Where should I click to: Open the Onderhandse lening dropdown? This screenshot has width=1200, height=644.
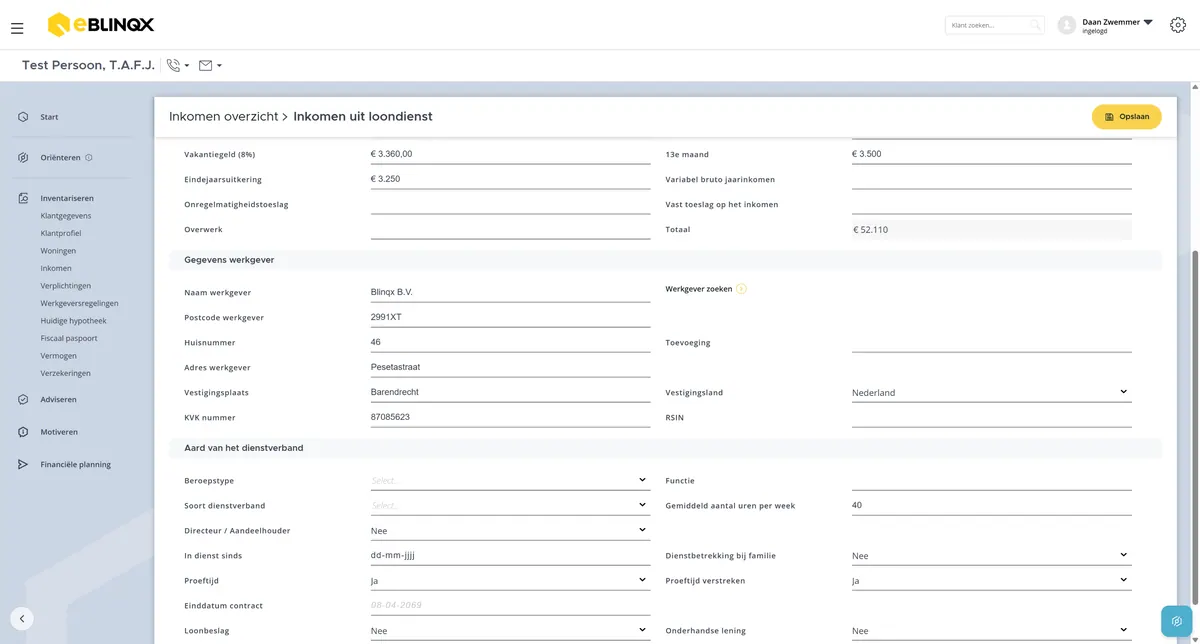[991, 631]
